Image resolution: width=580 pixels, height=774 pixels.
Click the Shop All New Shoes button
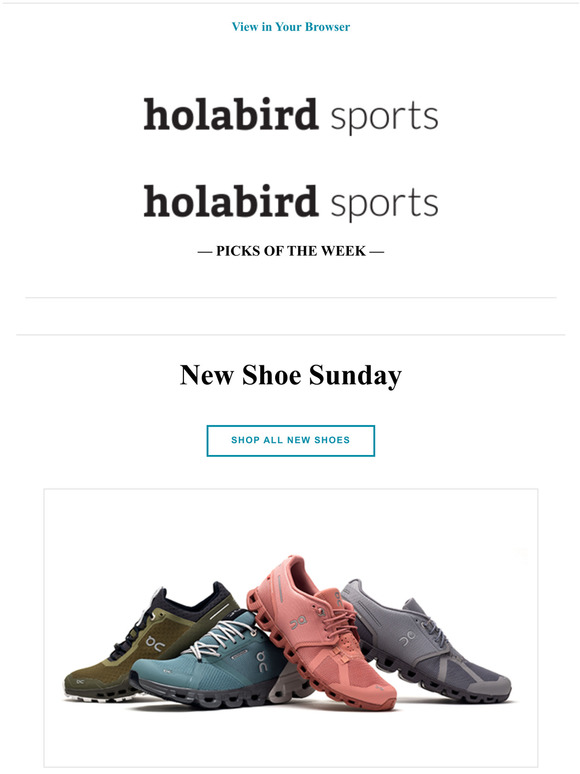291,440
